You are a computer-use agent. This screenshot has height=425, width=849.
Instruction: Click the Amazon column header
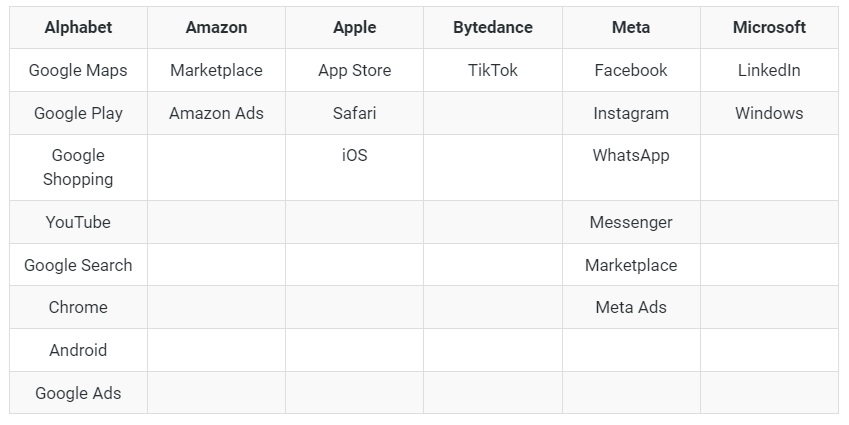tap(216, 28)
